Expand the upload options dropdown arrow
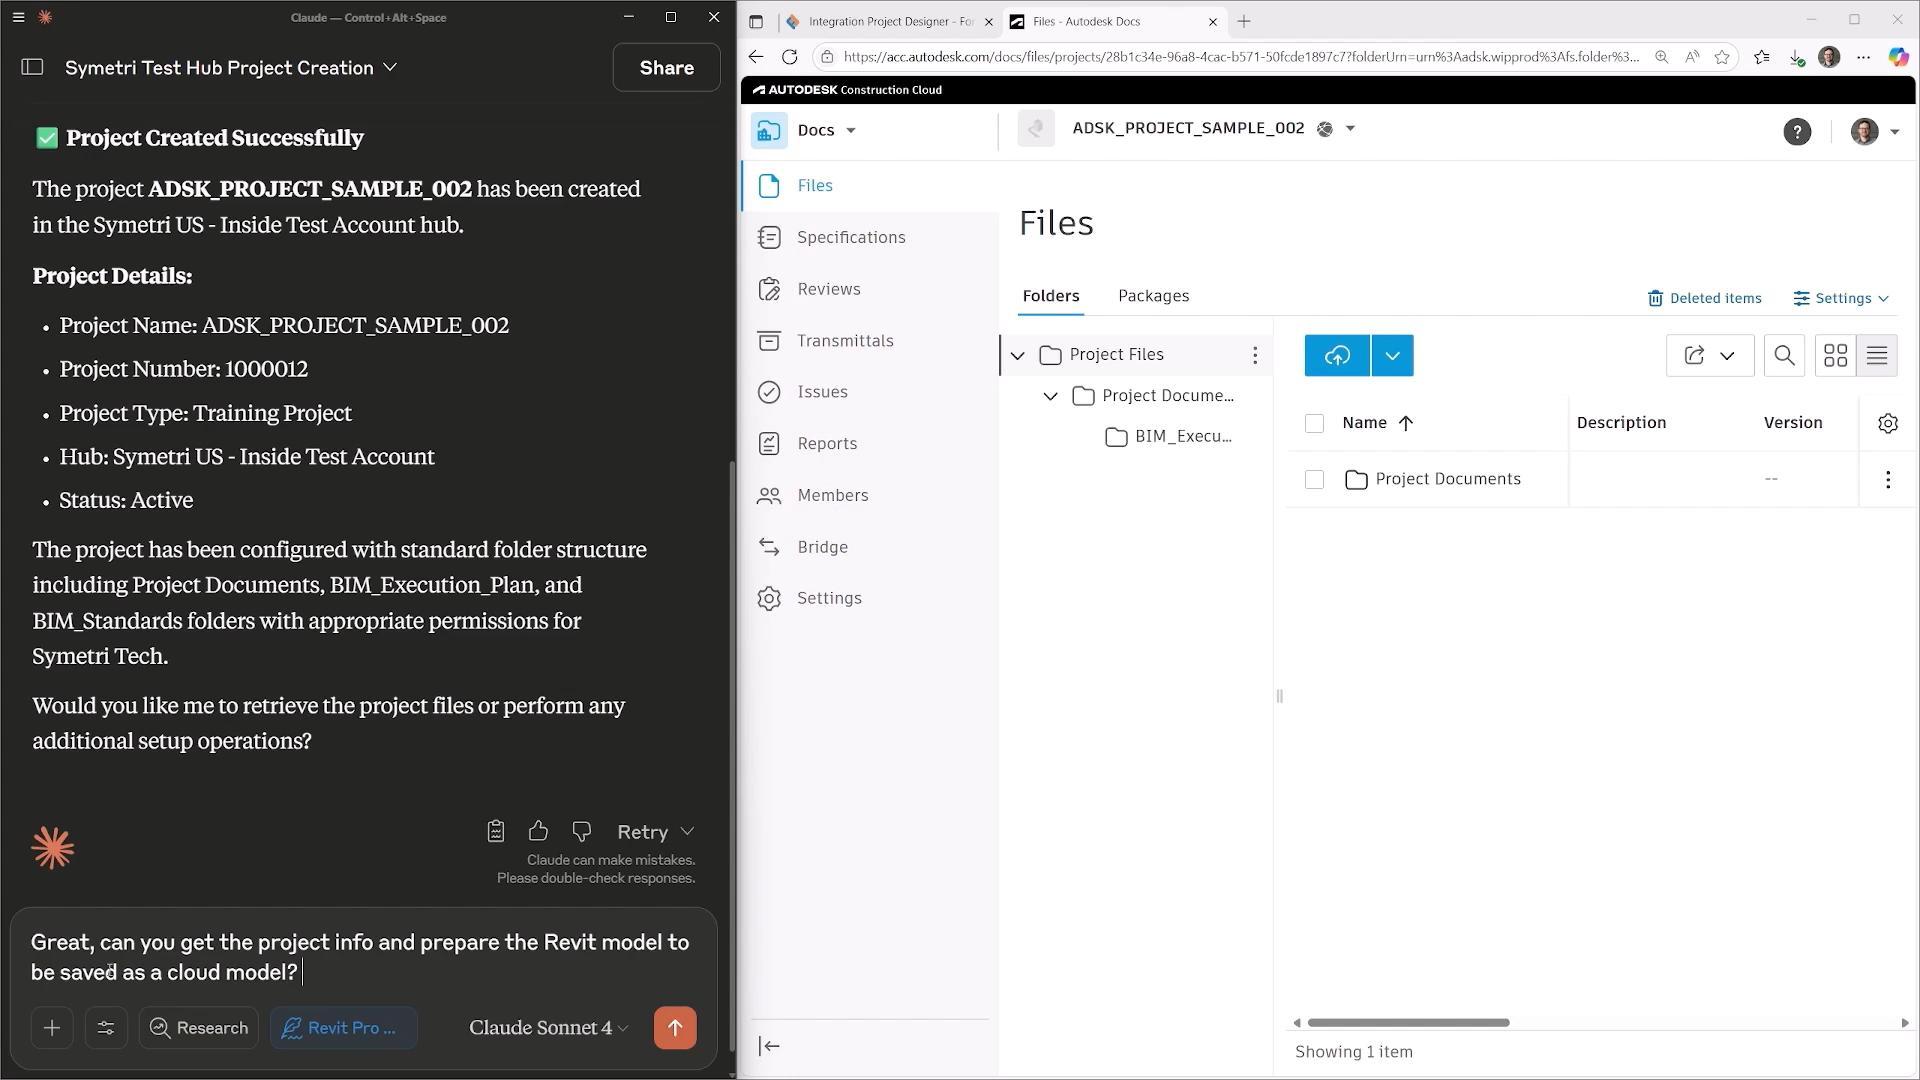1920x1080 pixels. click(1392, 356)
